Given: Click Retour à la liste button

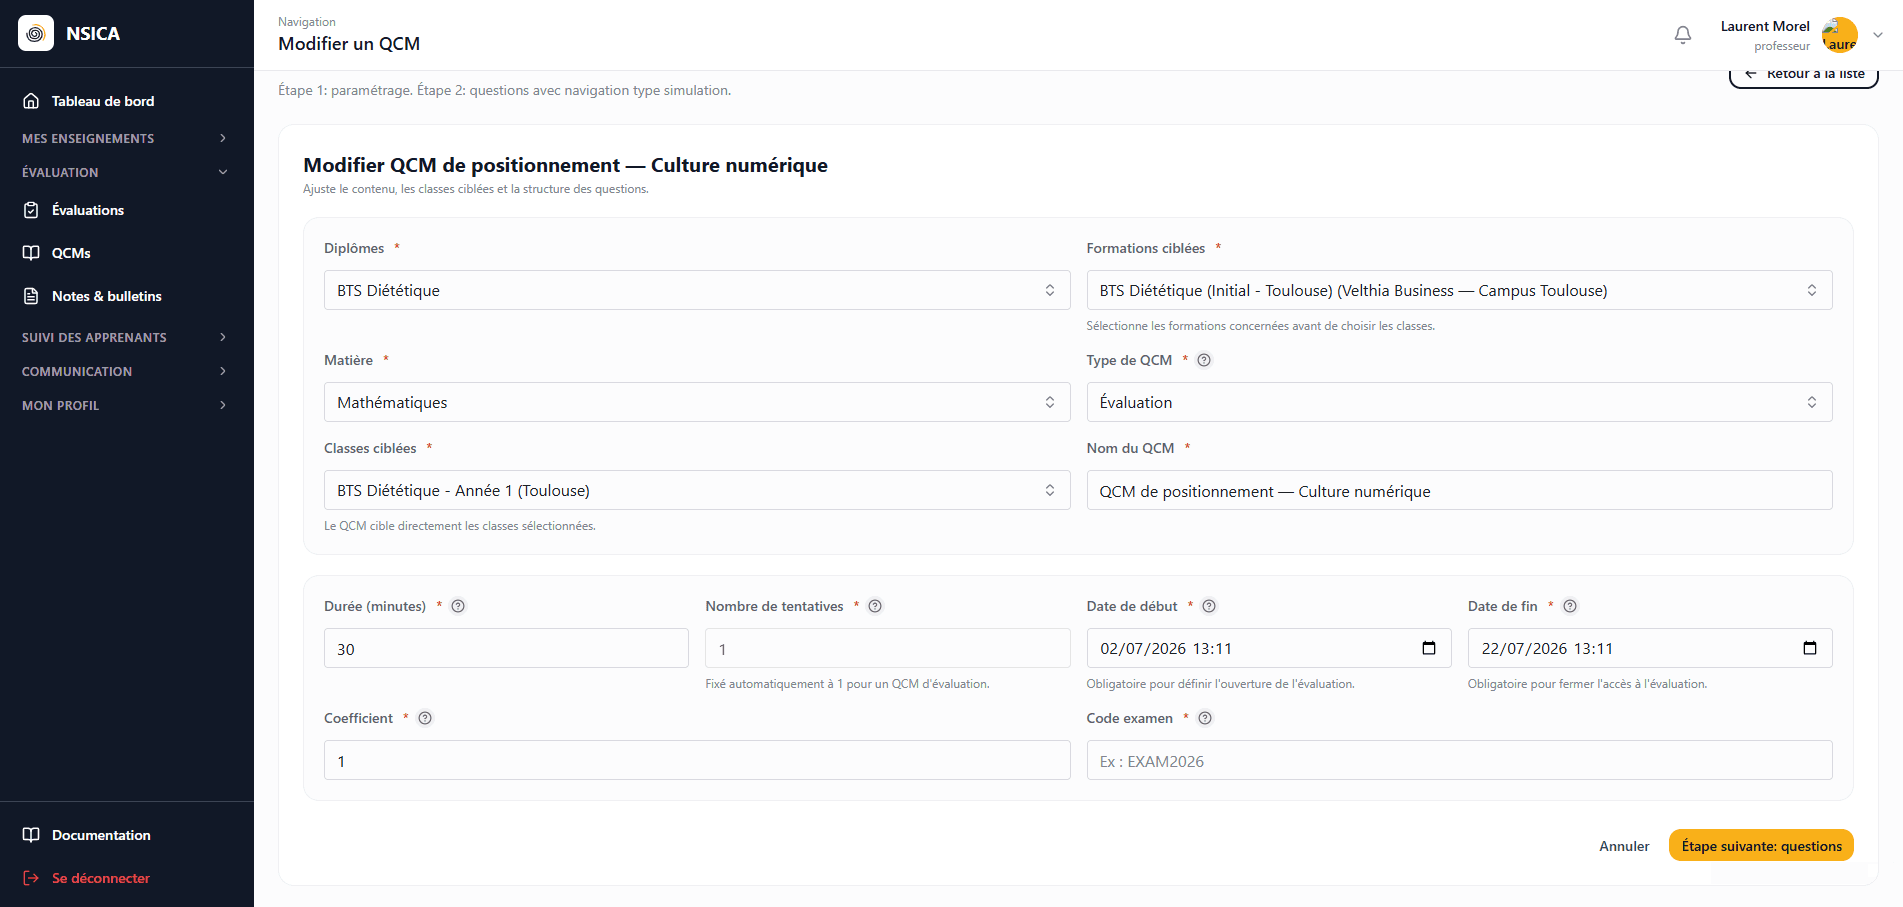Looking at the screenshot, I should click(1804, 75).
